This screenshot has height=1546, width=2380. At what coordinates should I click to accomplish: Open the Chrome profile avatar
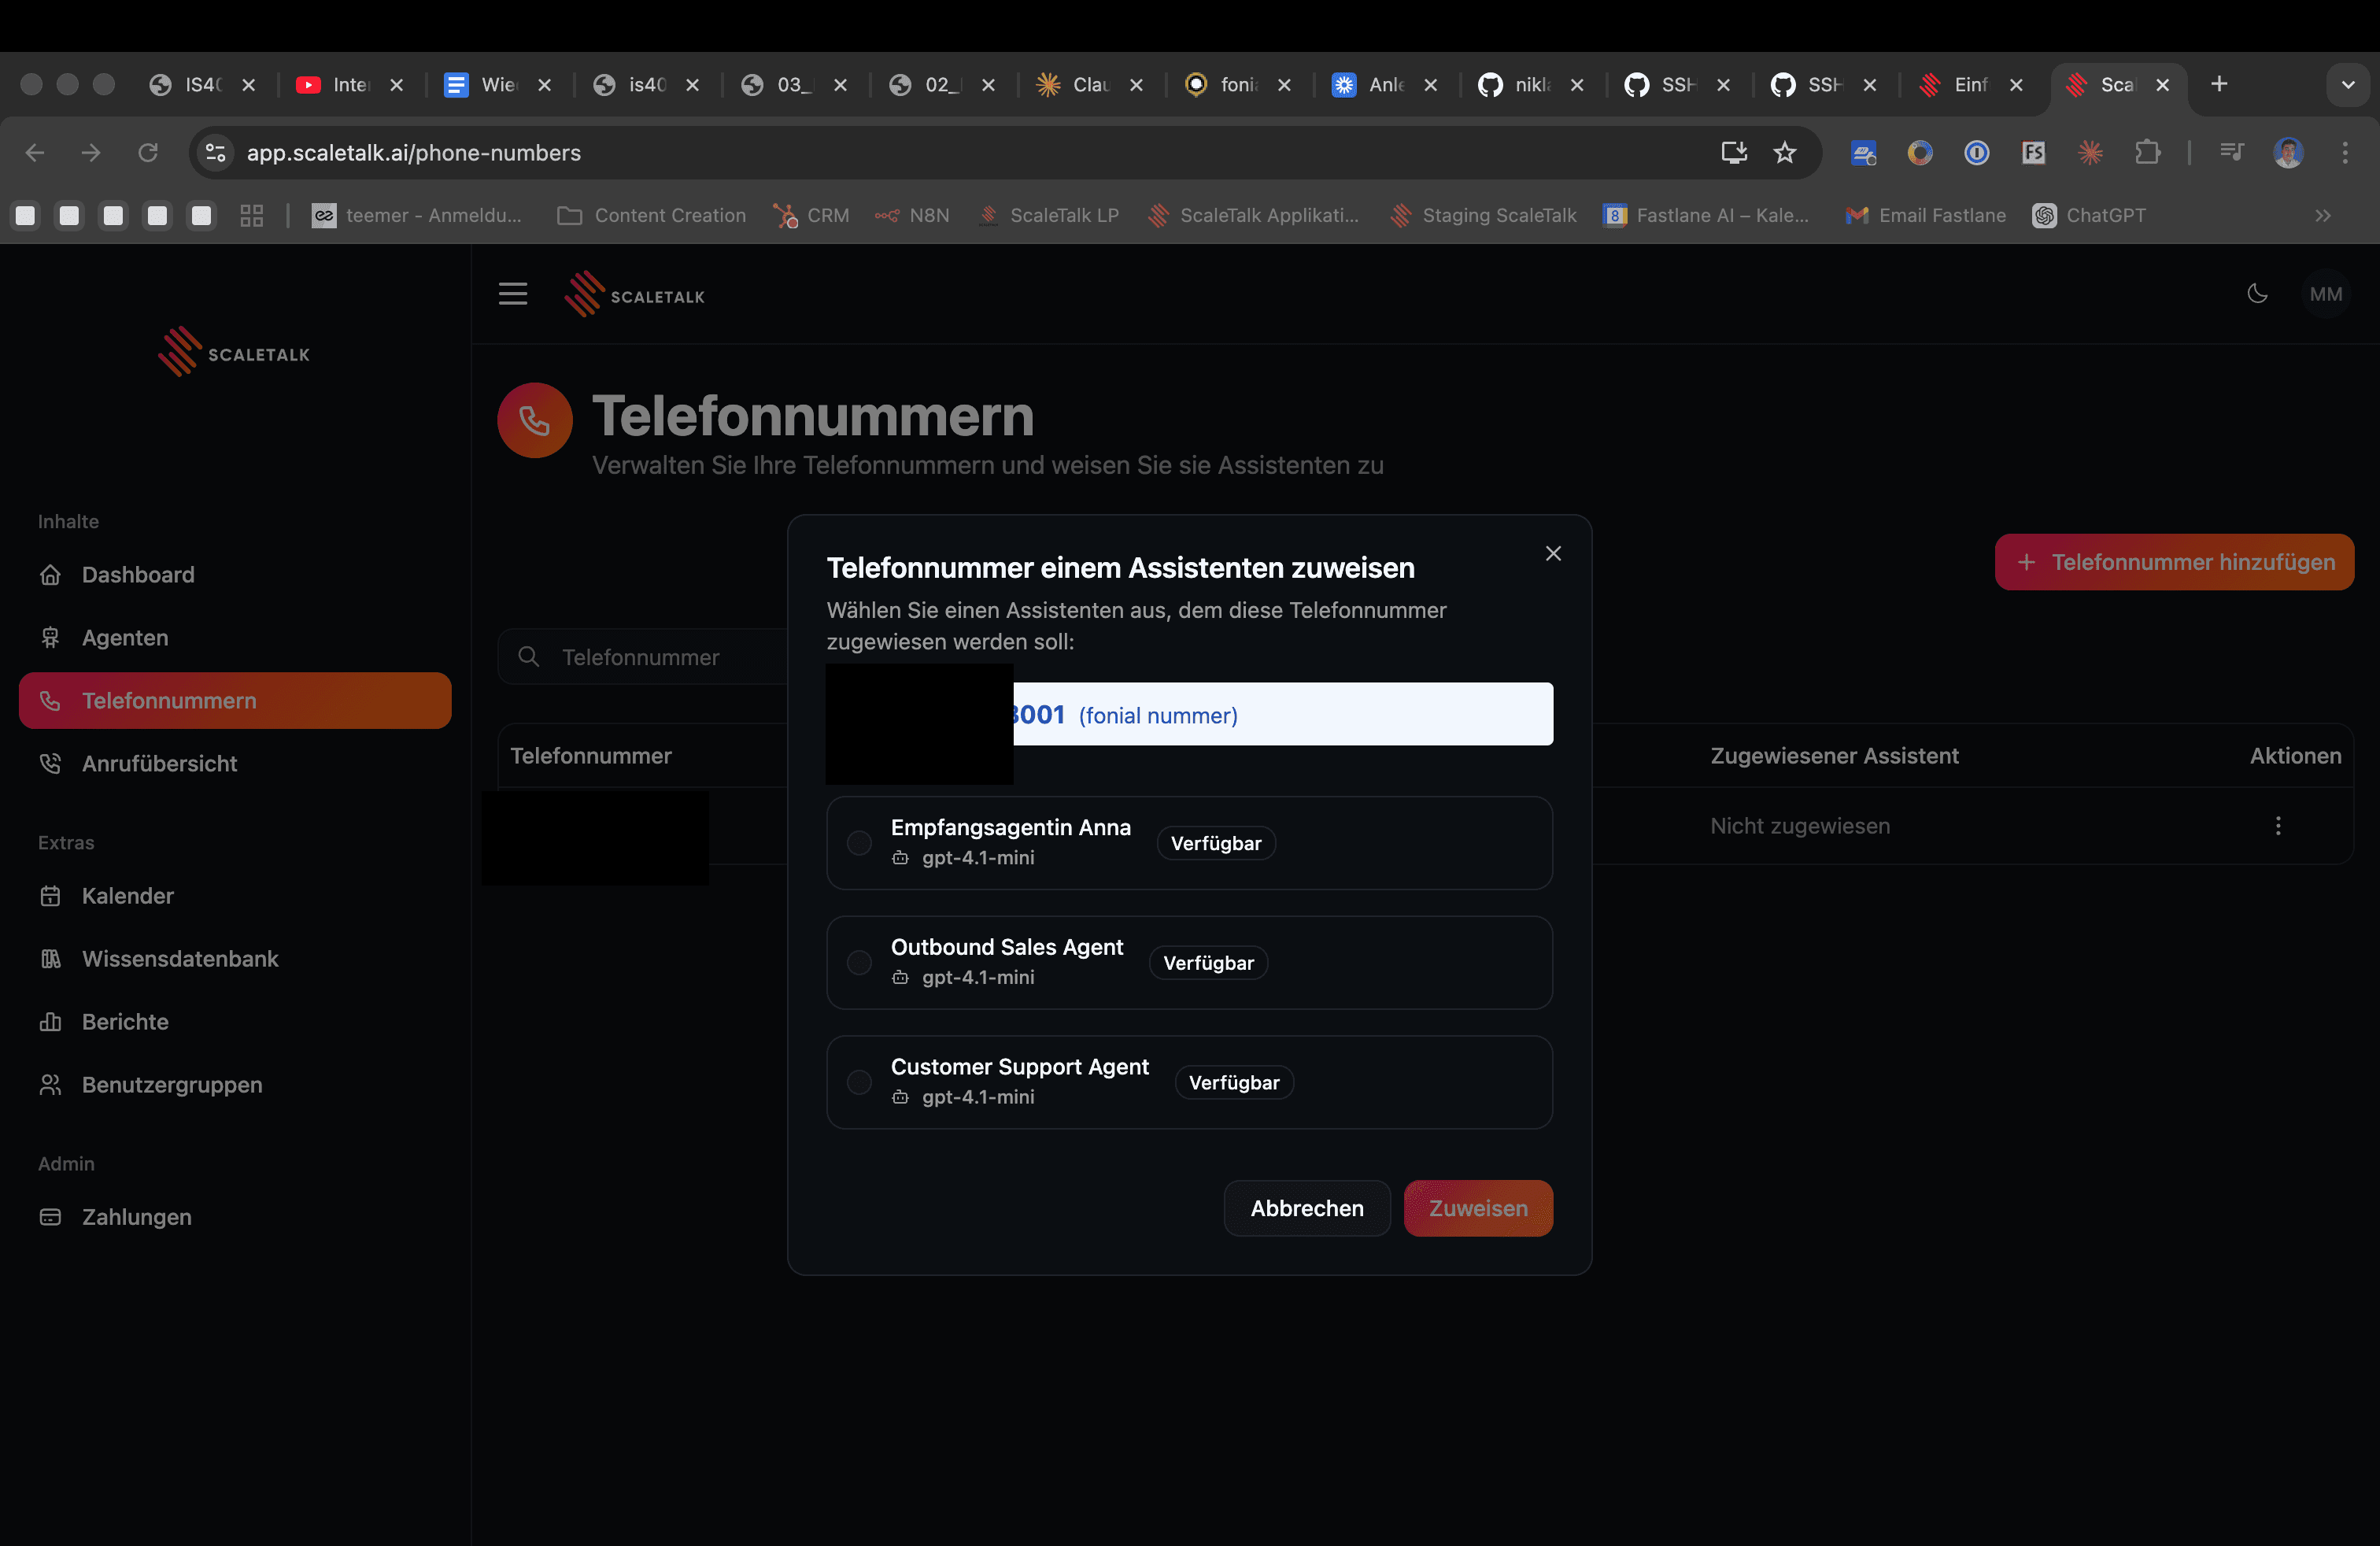click(x=2288, y=152)
